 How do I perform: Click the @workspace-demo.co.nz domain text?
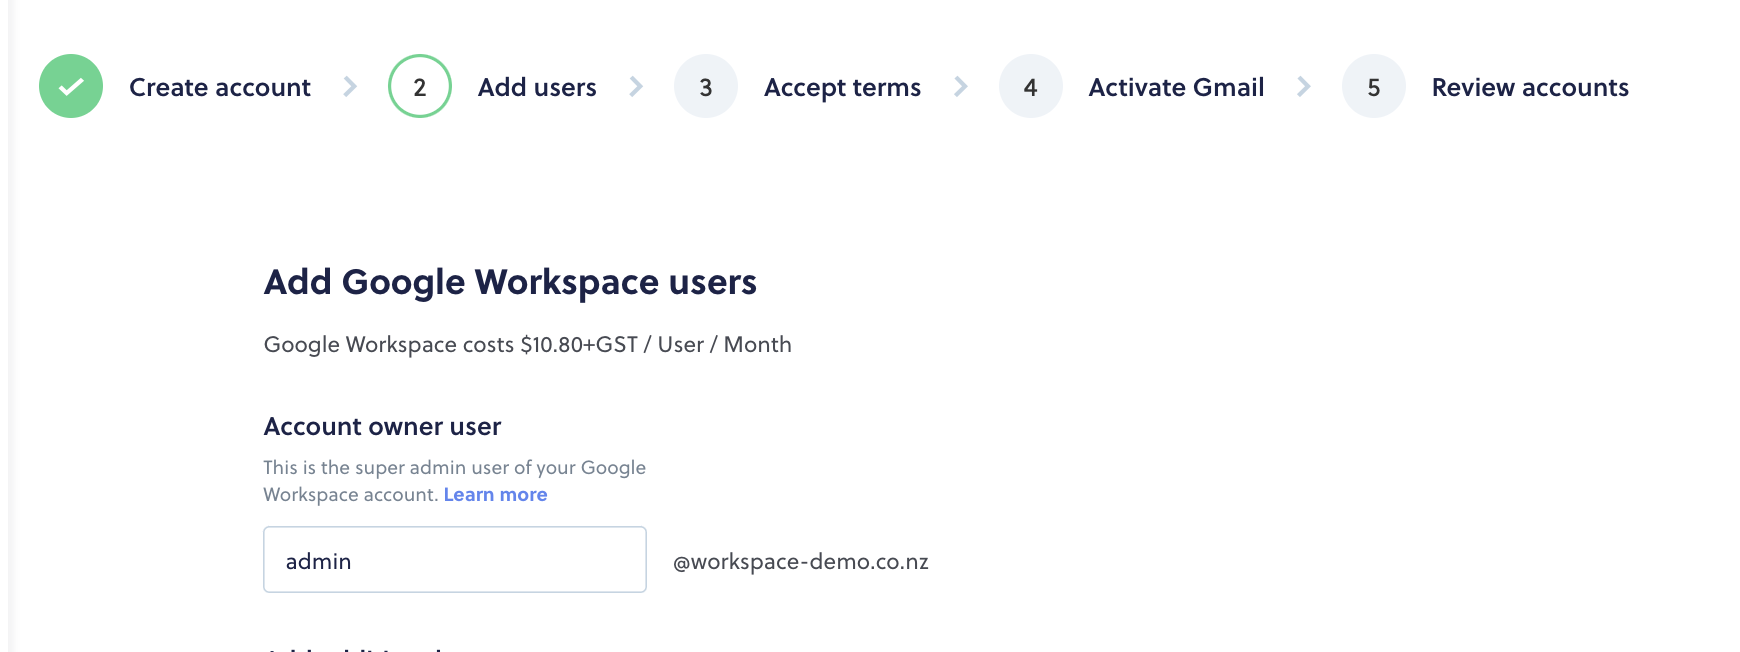(801, 562)
